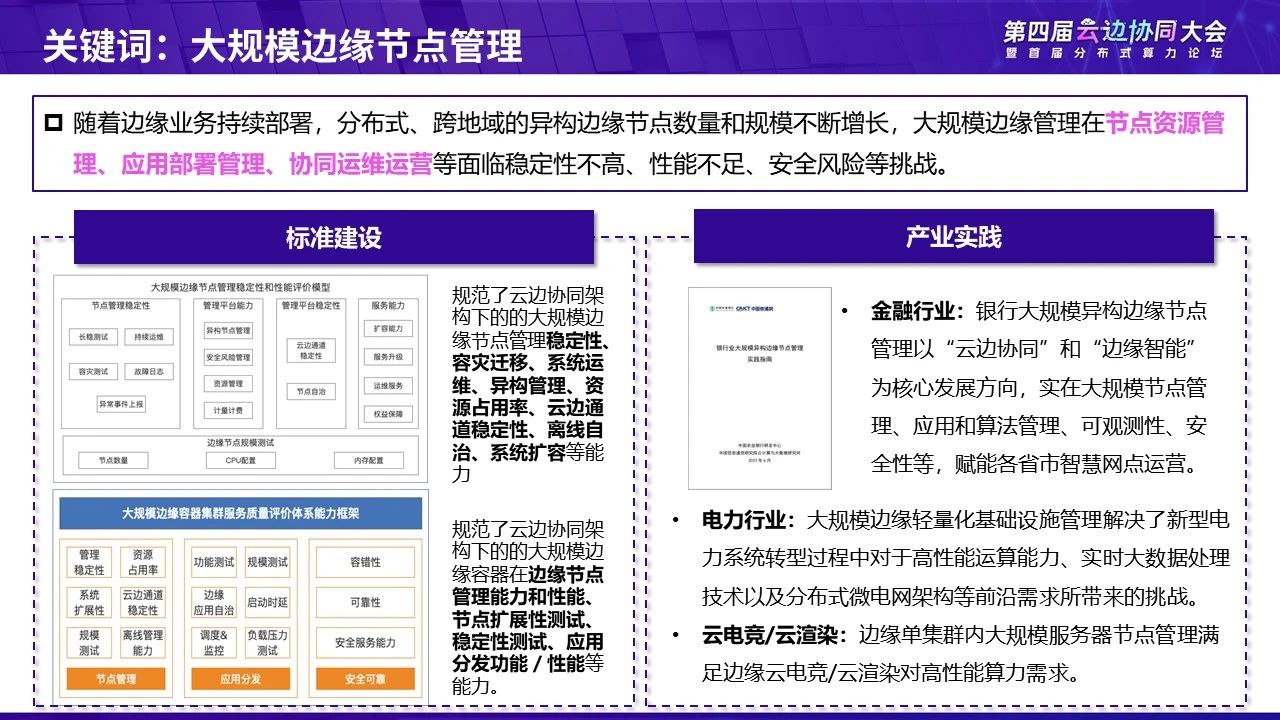Click the 节点管理稳定性 column heading
1280x720 pixels.
(121, 305)
